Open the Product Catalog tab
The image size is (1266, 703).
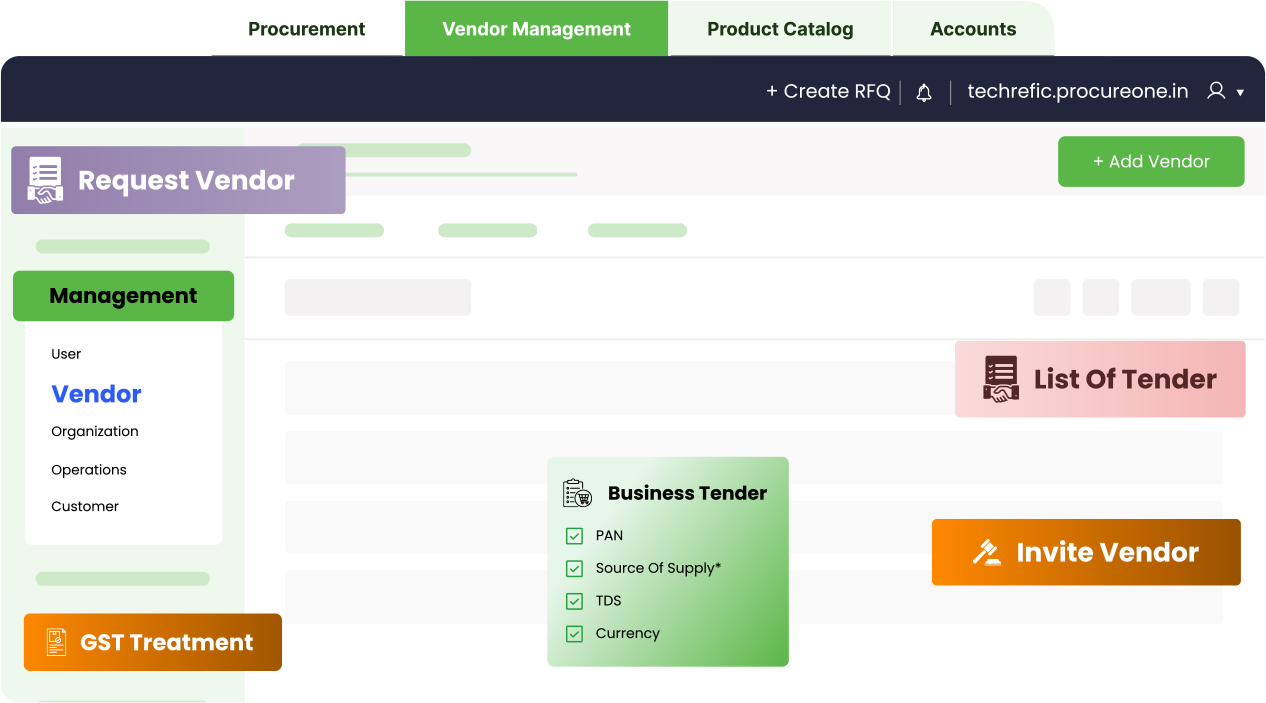[780, 29]
